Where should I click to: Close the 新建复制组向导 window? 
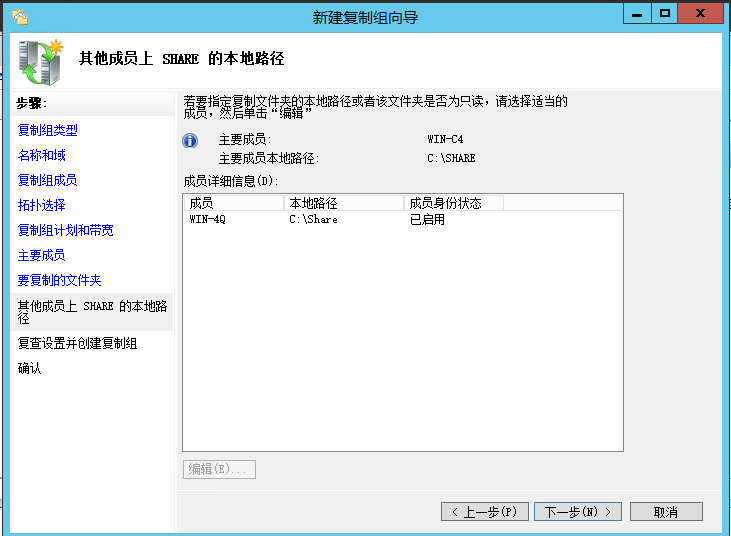[700, 14]
